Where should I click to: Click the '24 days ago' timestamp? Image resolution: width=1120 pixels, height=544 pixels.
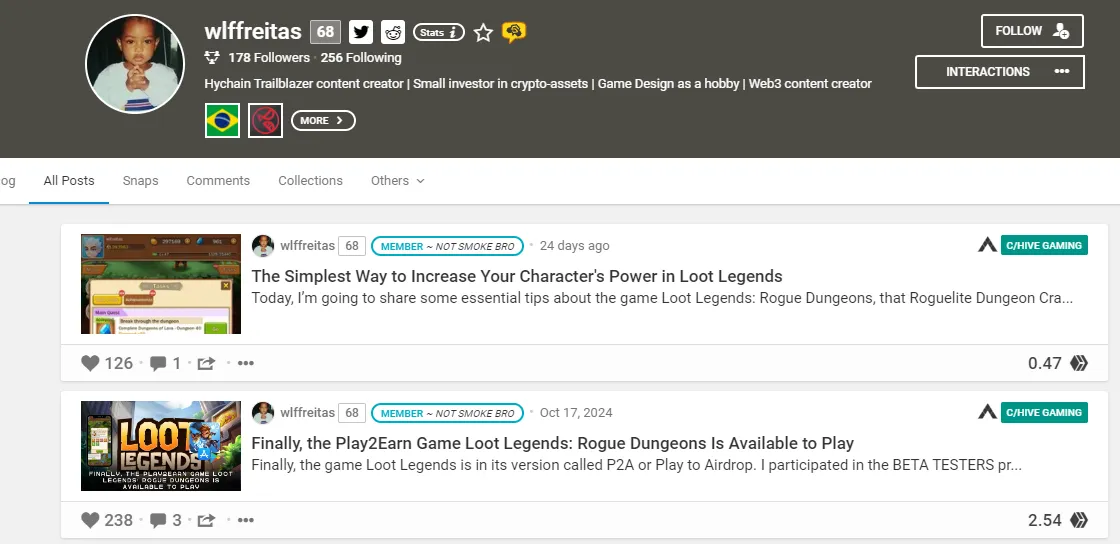click(x=574, y=246)
